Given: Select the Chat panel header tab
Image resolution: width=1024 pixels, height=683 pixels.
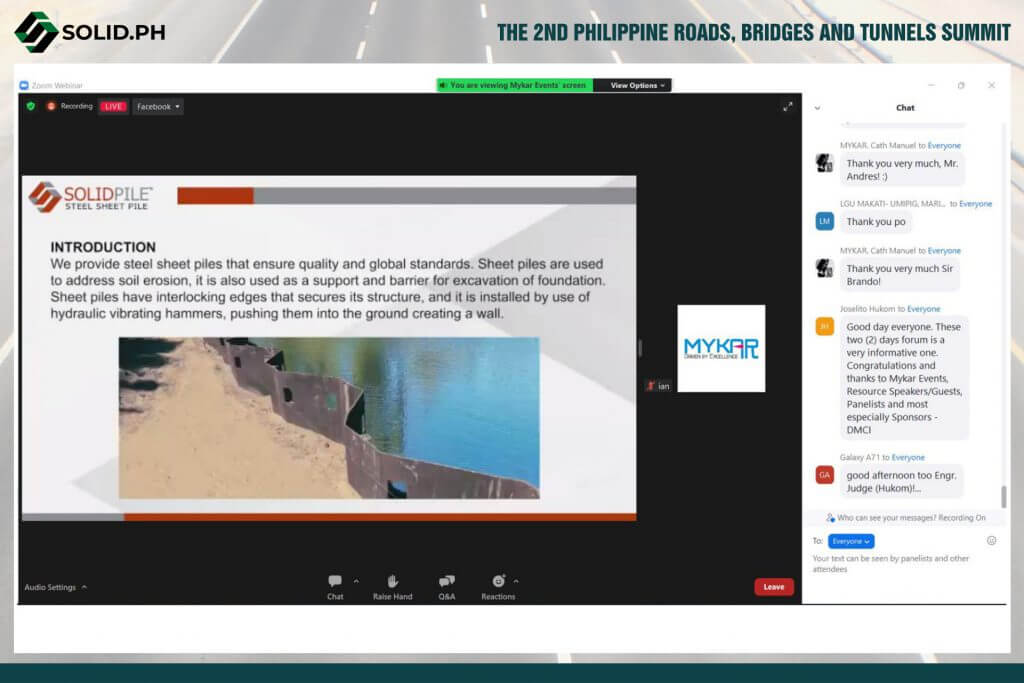Looking at the screenshot, I should [904, 107].
